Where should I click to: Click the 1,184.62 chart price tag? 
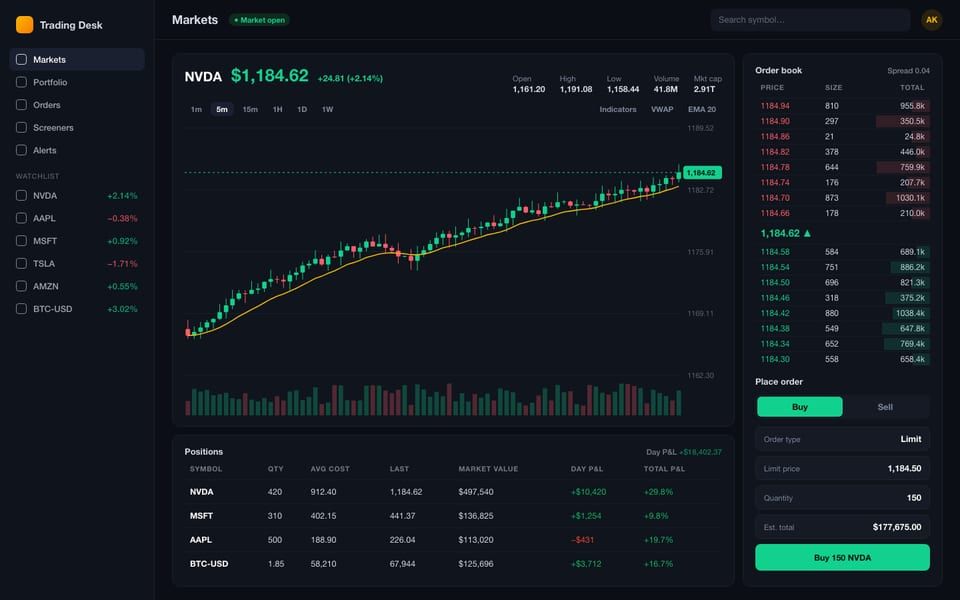point(702,173)
